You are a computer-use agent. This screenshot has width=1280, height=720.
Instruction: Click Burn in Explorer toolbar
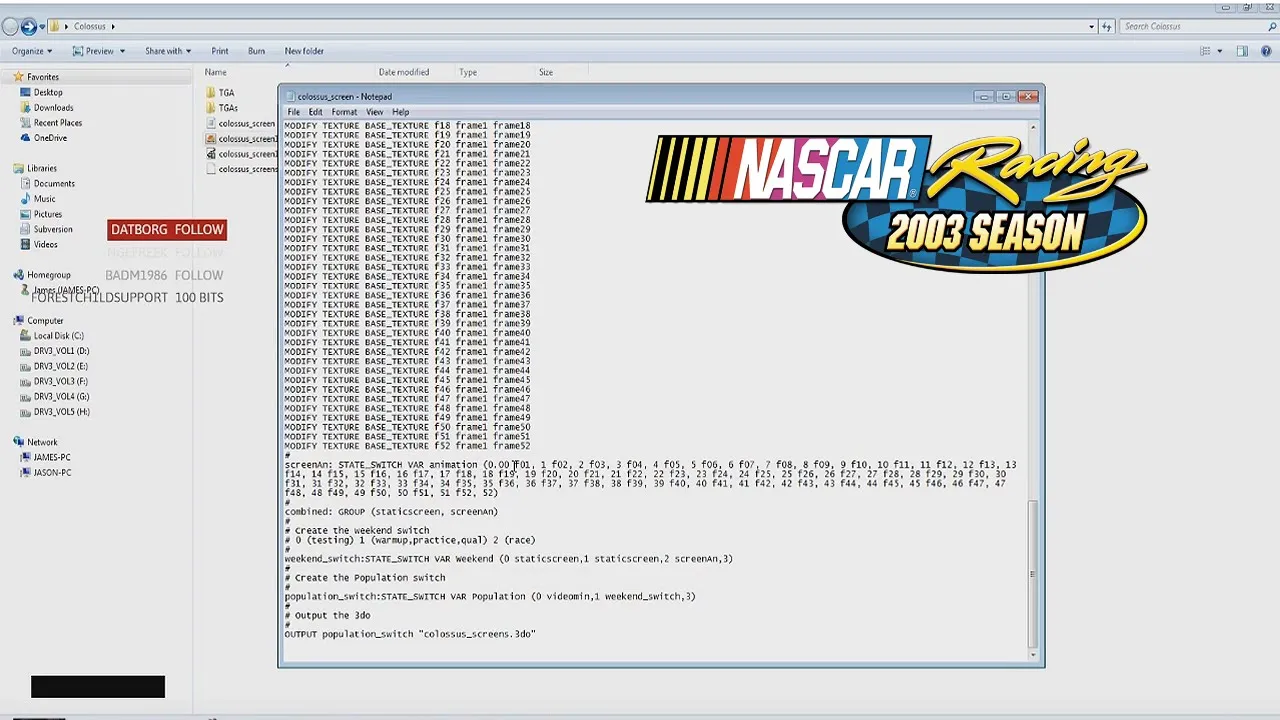[256, 51]
